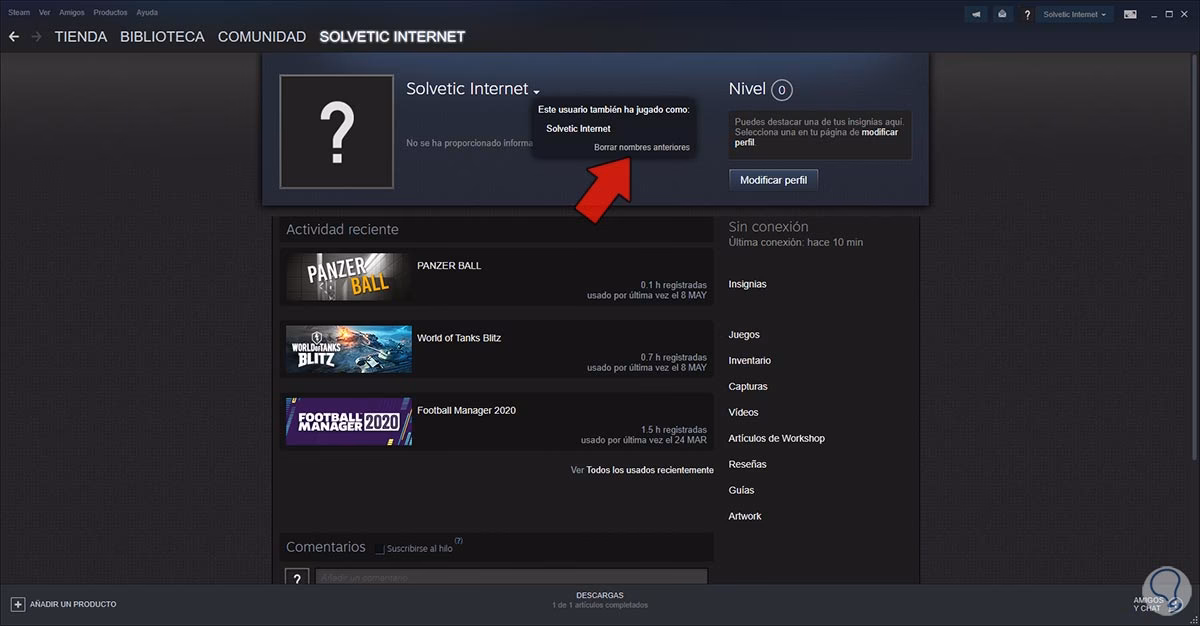Click Todos los usados recientemente link

(x=650, y=470)
